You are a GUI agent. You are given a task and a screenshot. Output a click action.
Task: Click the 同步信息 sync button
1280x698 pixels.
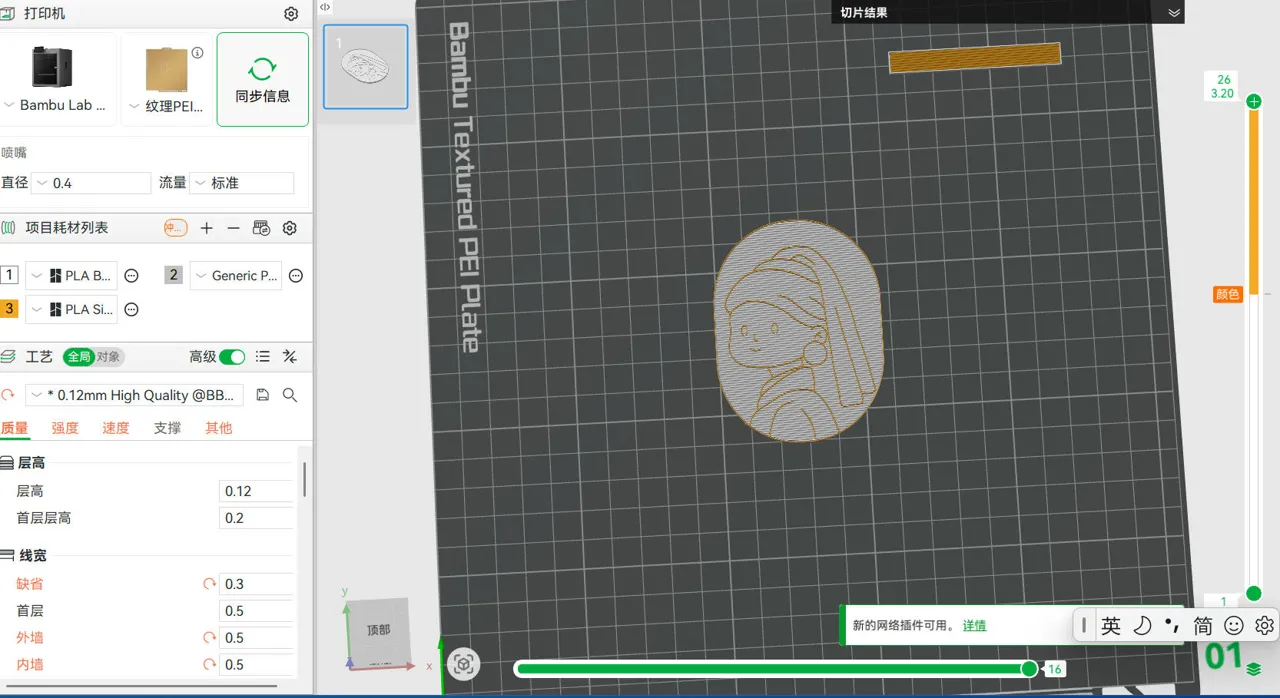(263, 79)
